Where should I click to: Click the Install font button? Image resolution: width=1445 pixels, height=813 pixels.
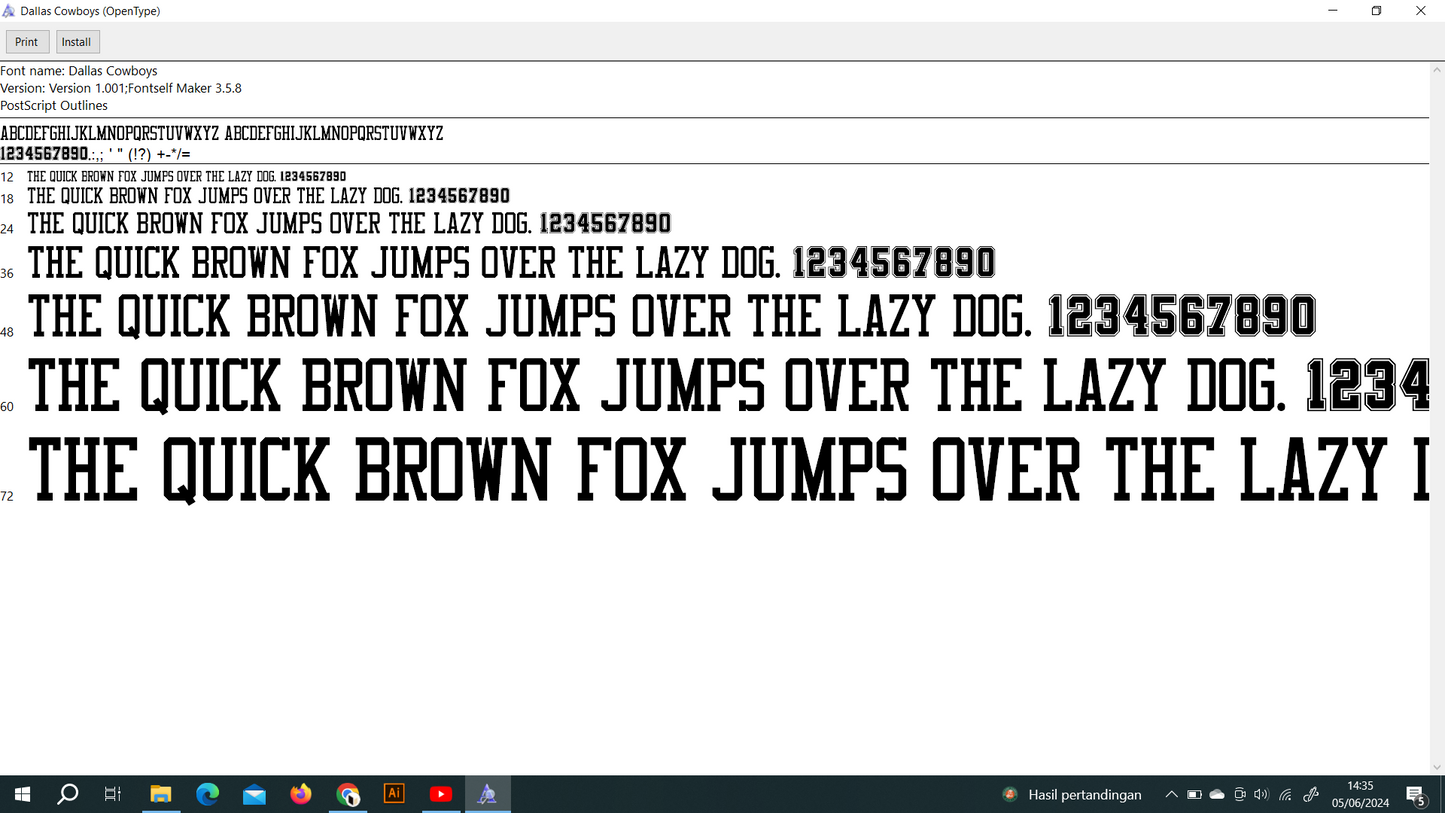coord(77,42)
